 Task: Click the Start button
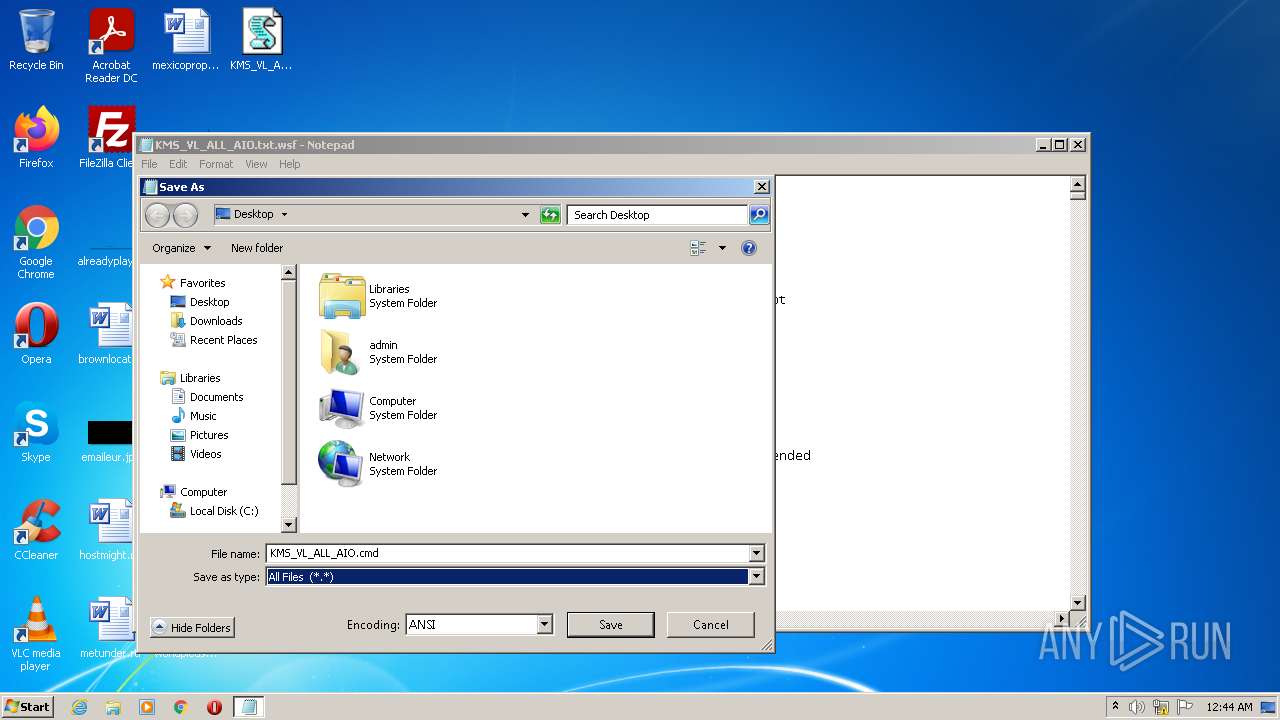click(x=28, y=707)
